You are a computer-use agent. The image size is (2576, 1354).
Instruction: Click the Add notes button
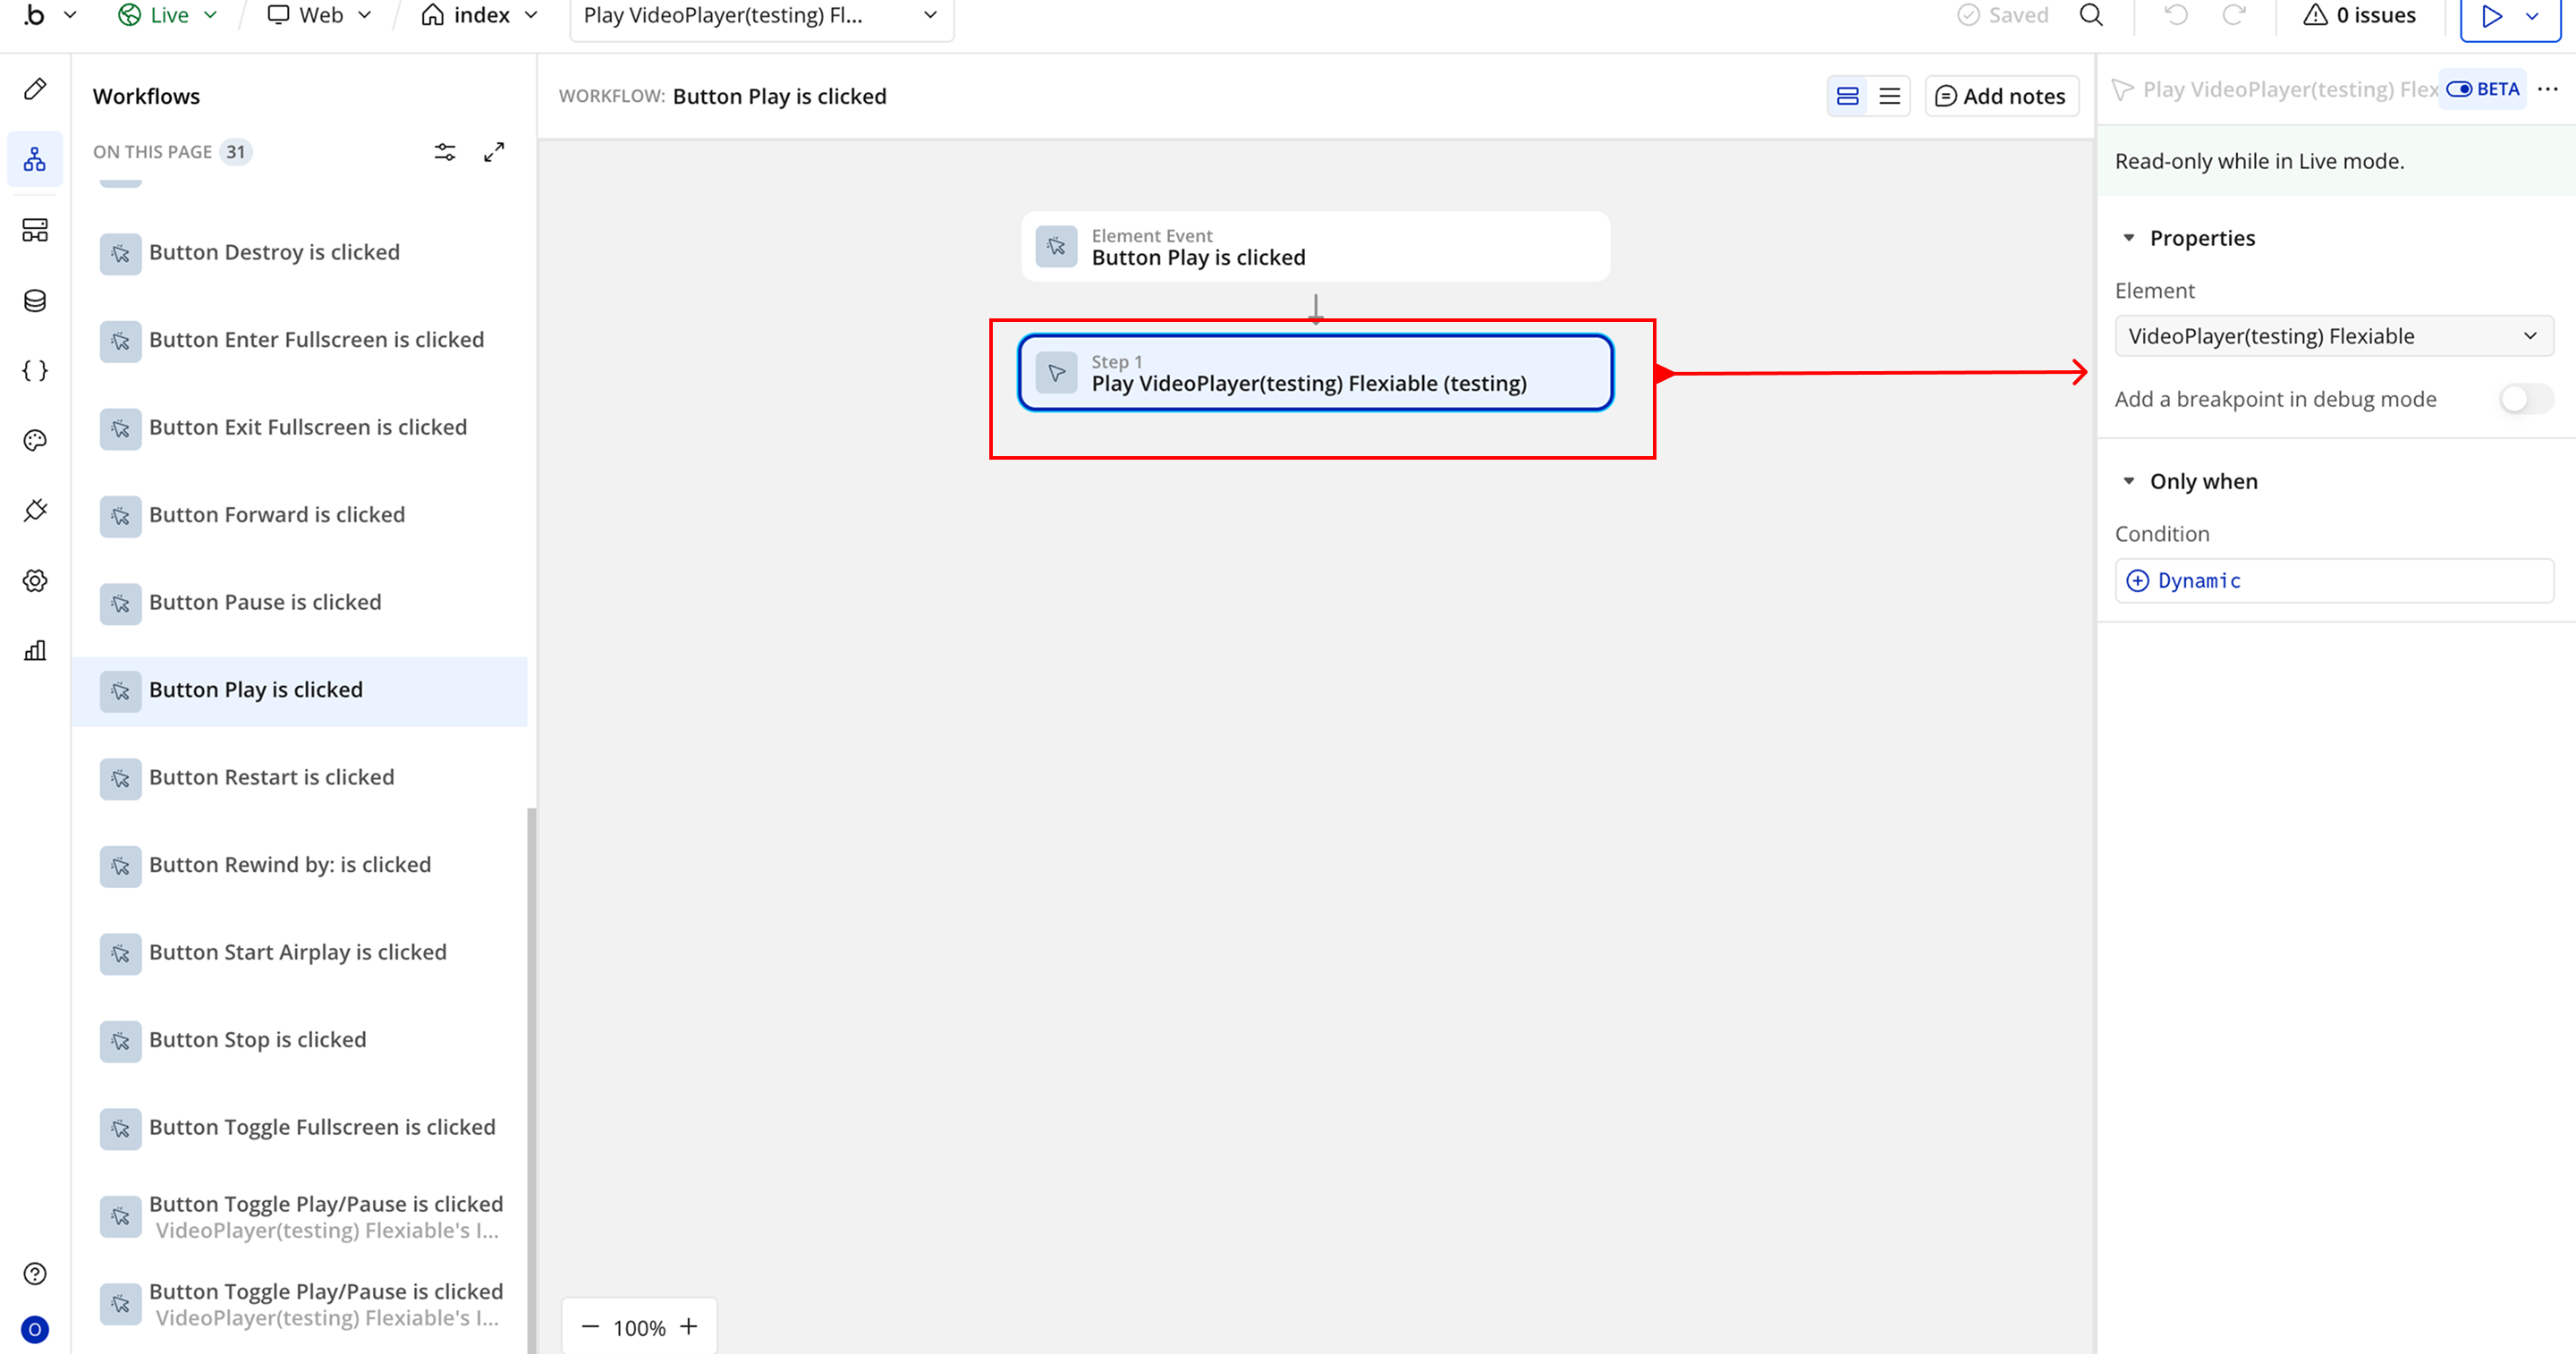tap(2001, 96)
